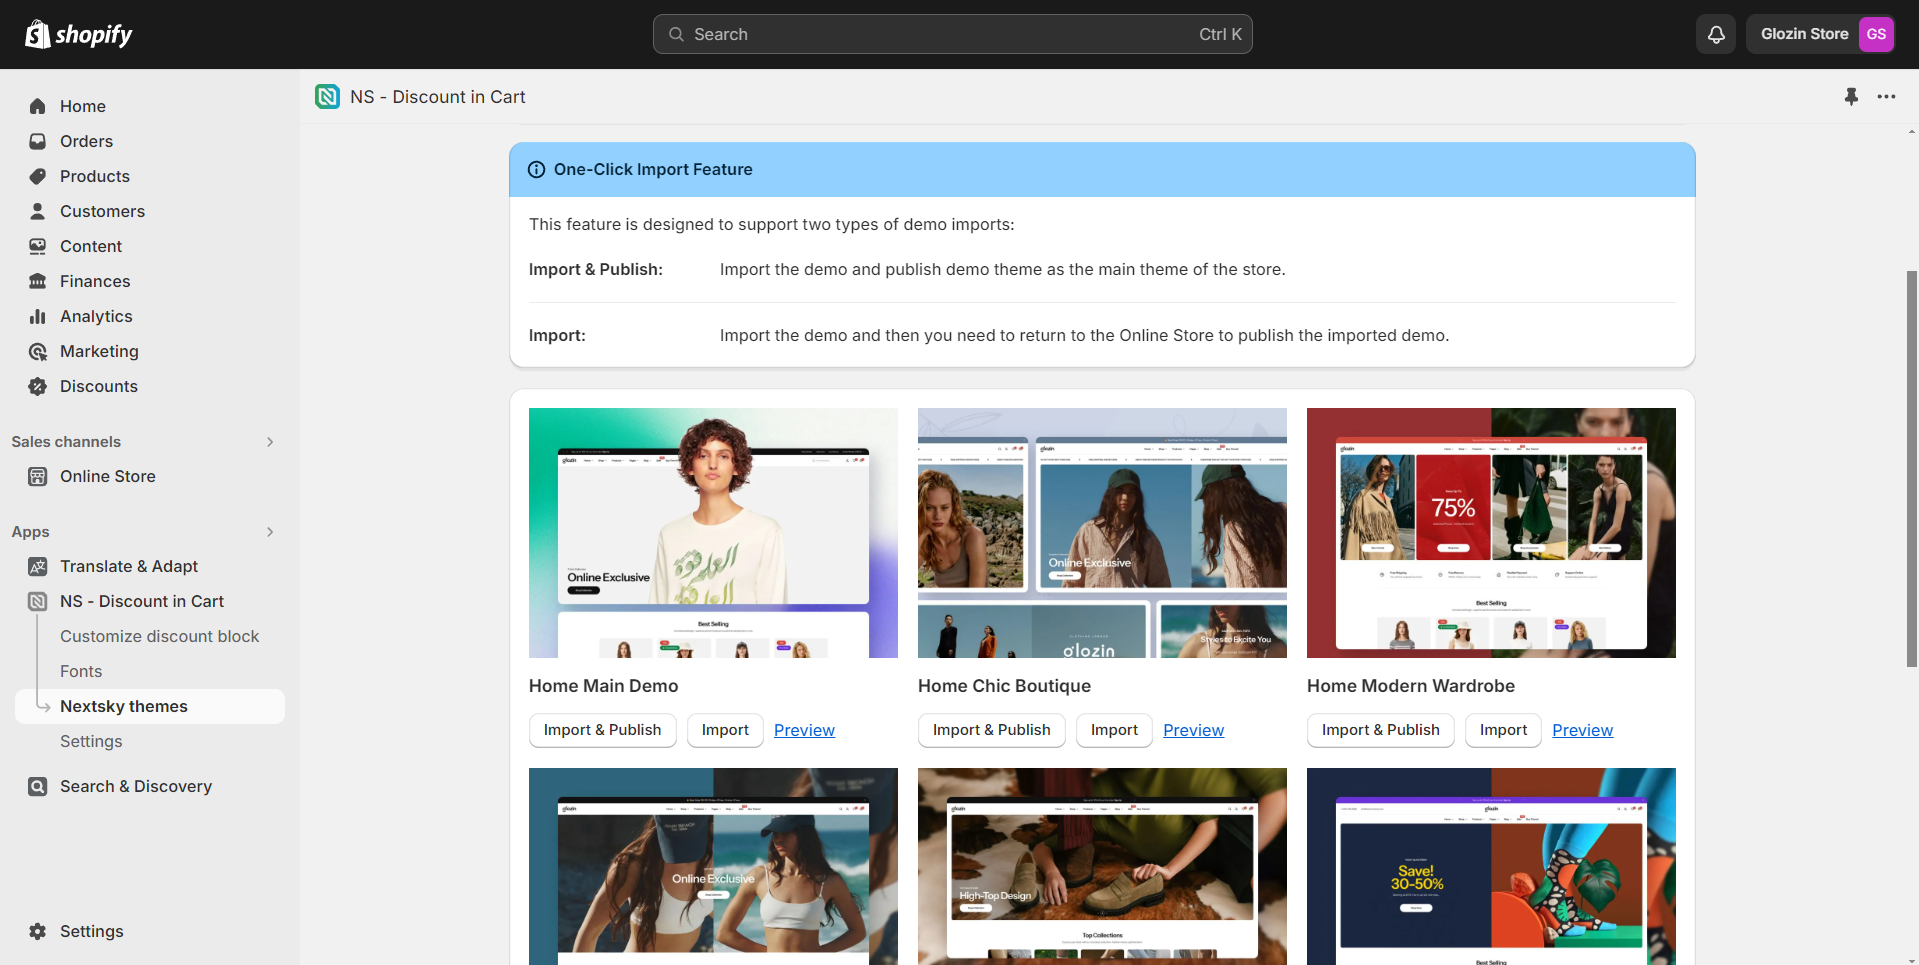
Task: Open the Analytics section
Action: click(x=150, y=316)
